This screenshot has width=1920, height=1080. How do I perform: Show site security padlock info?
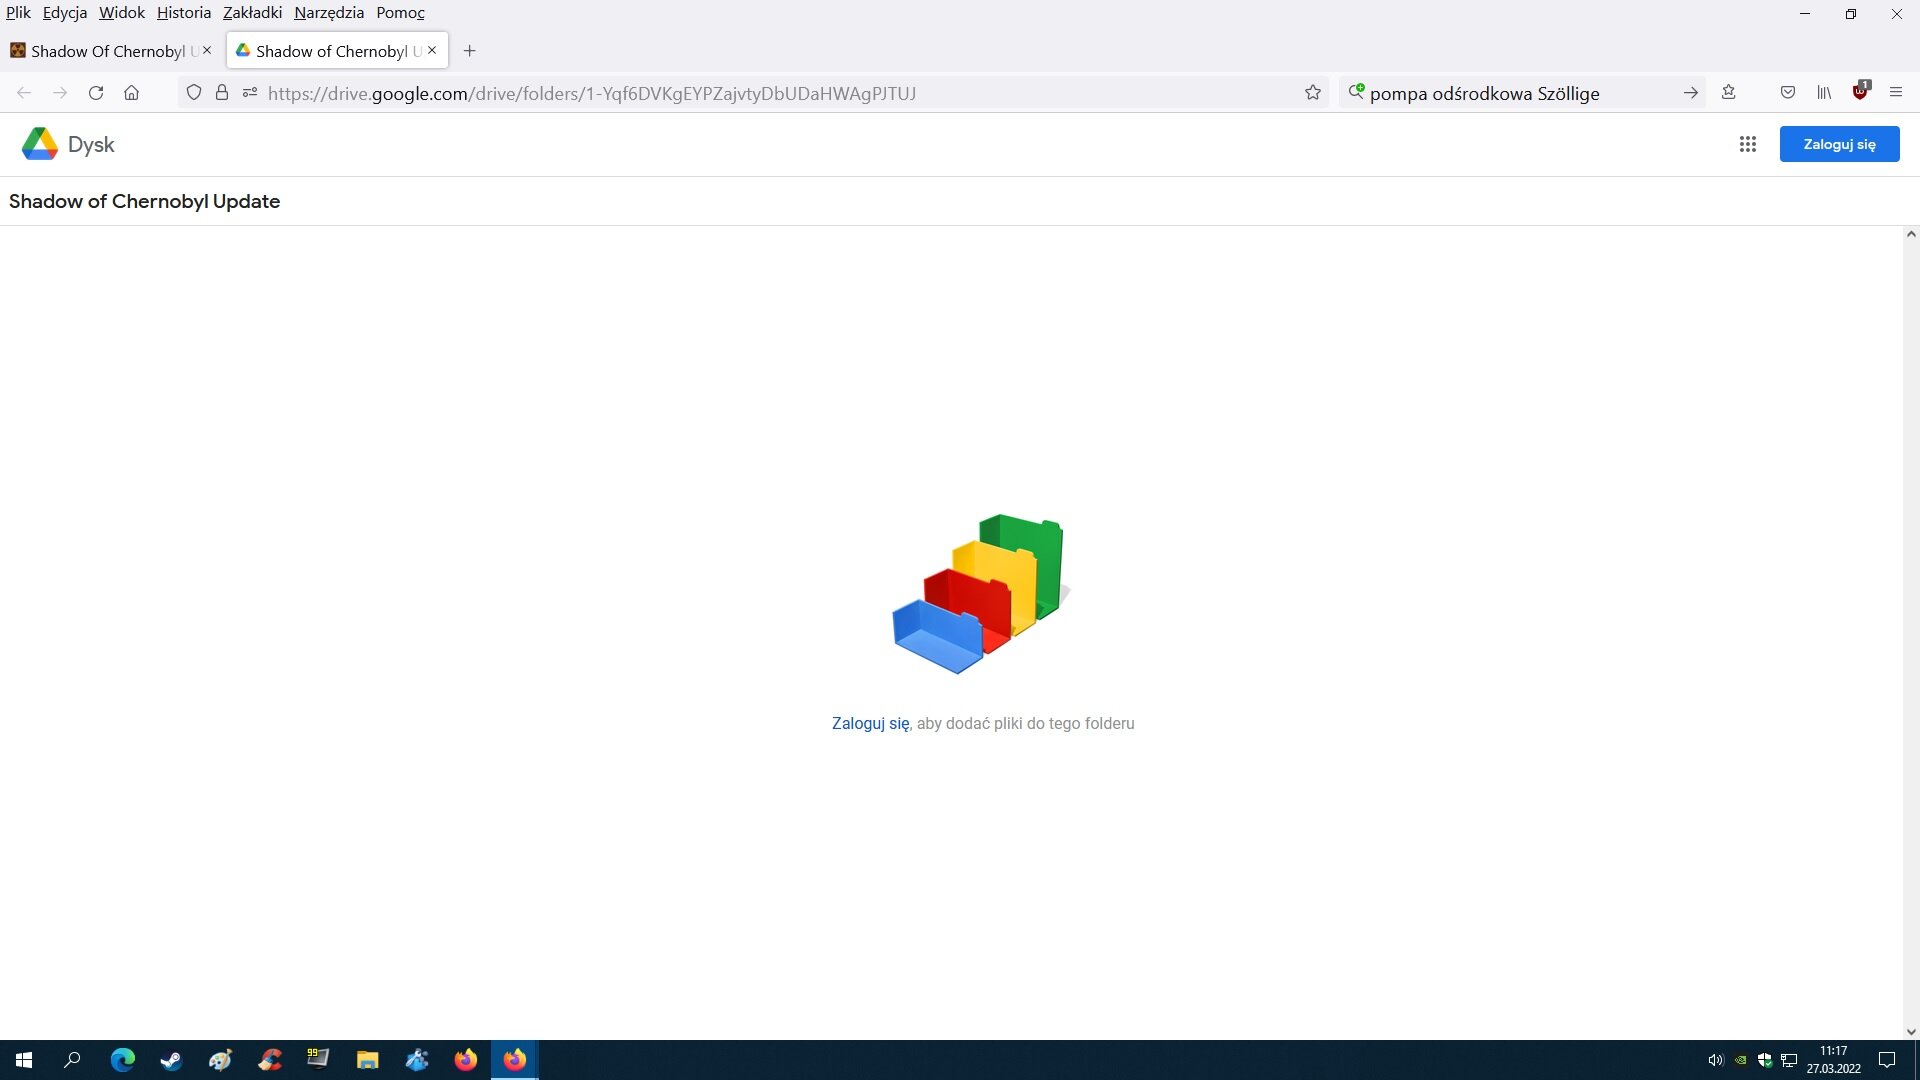click(x=222, y=93)
